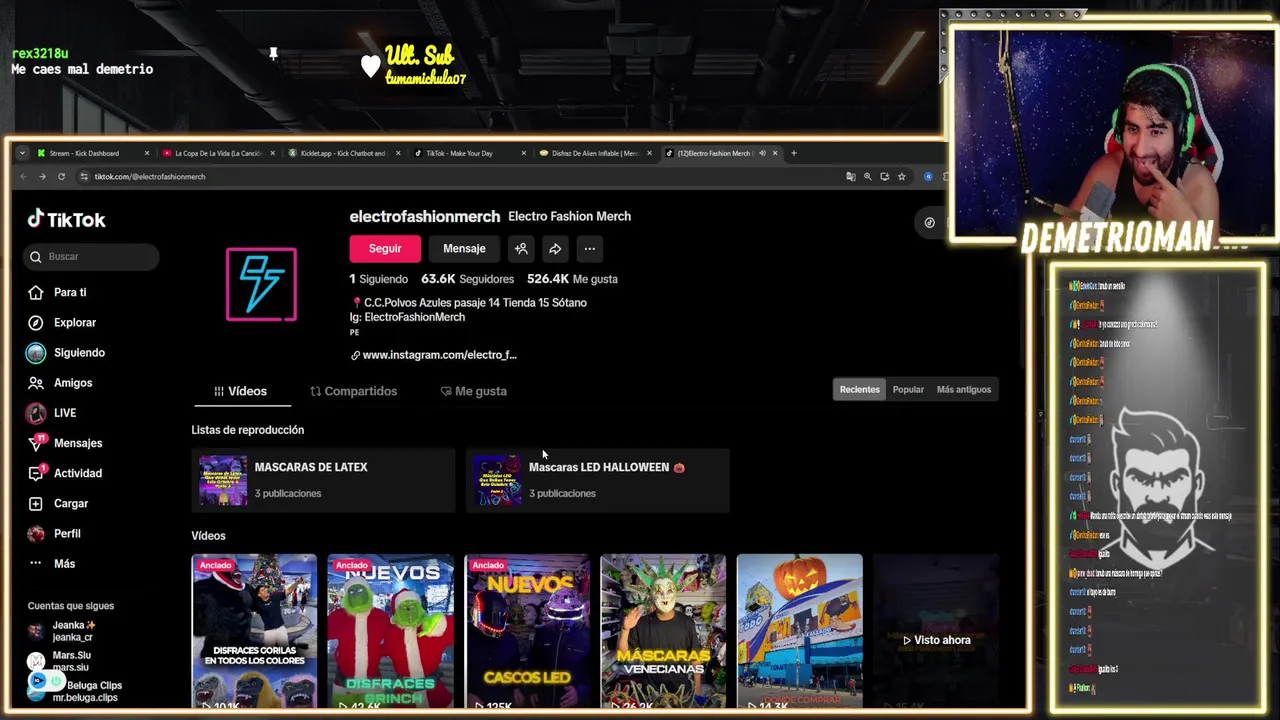The height and width of the screenshot is (720, 1280).
Task: Click the Visto ahora video
Action: [x=936, y=632]
